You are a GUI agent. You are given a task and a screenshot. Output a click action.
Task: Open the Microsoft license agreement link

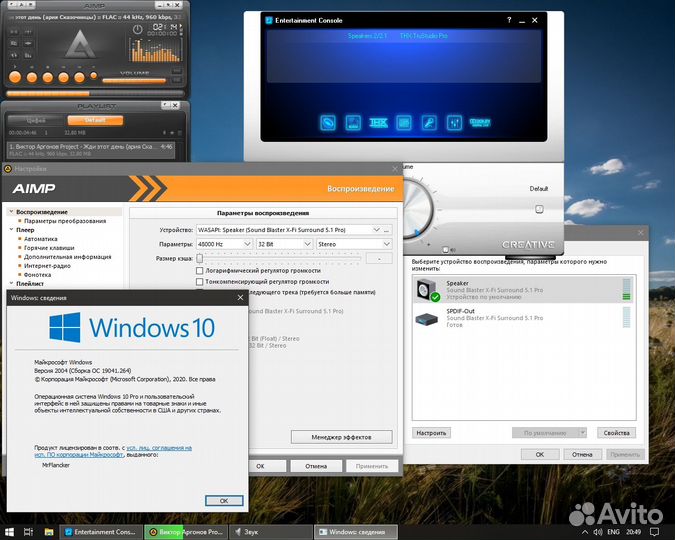tap(113, 451)
